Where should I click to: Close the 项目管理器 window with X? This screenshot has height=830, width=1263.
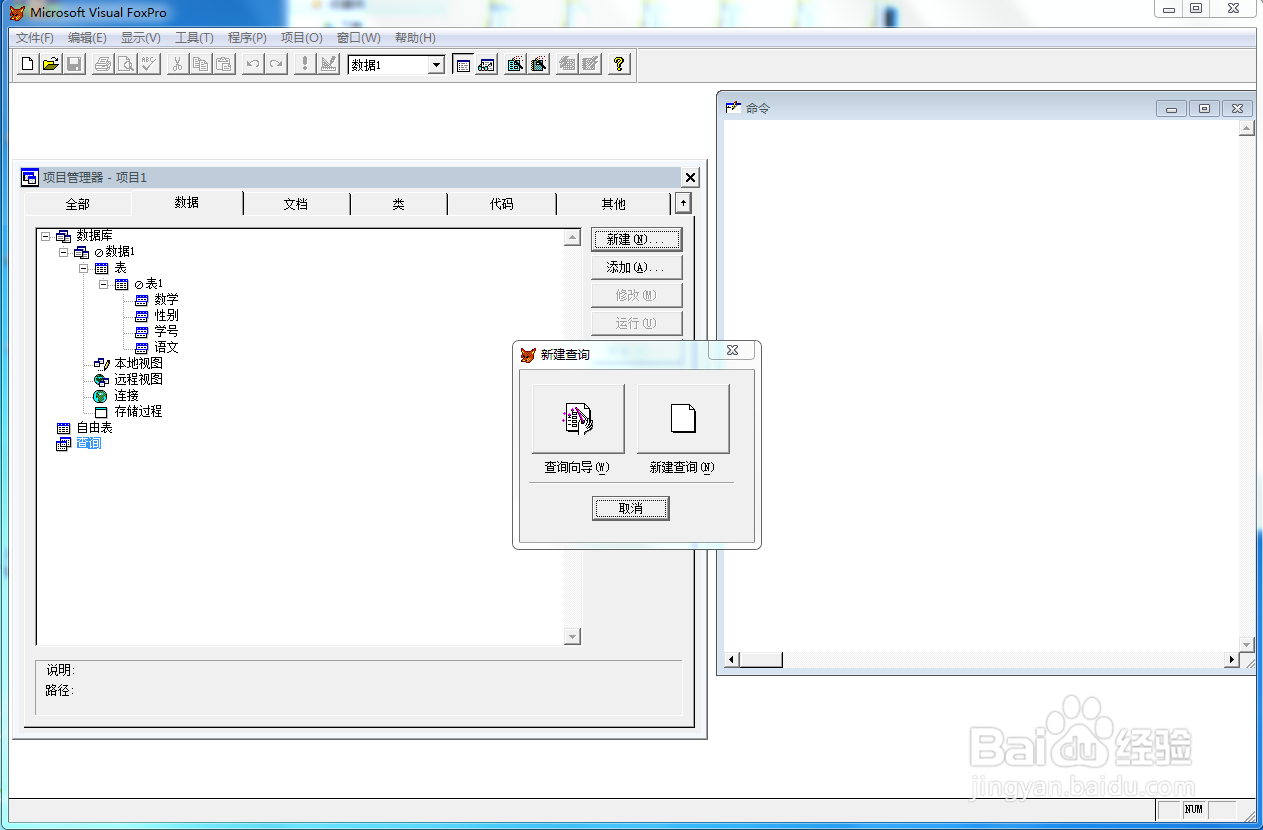click(690, 178)
